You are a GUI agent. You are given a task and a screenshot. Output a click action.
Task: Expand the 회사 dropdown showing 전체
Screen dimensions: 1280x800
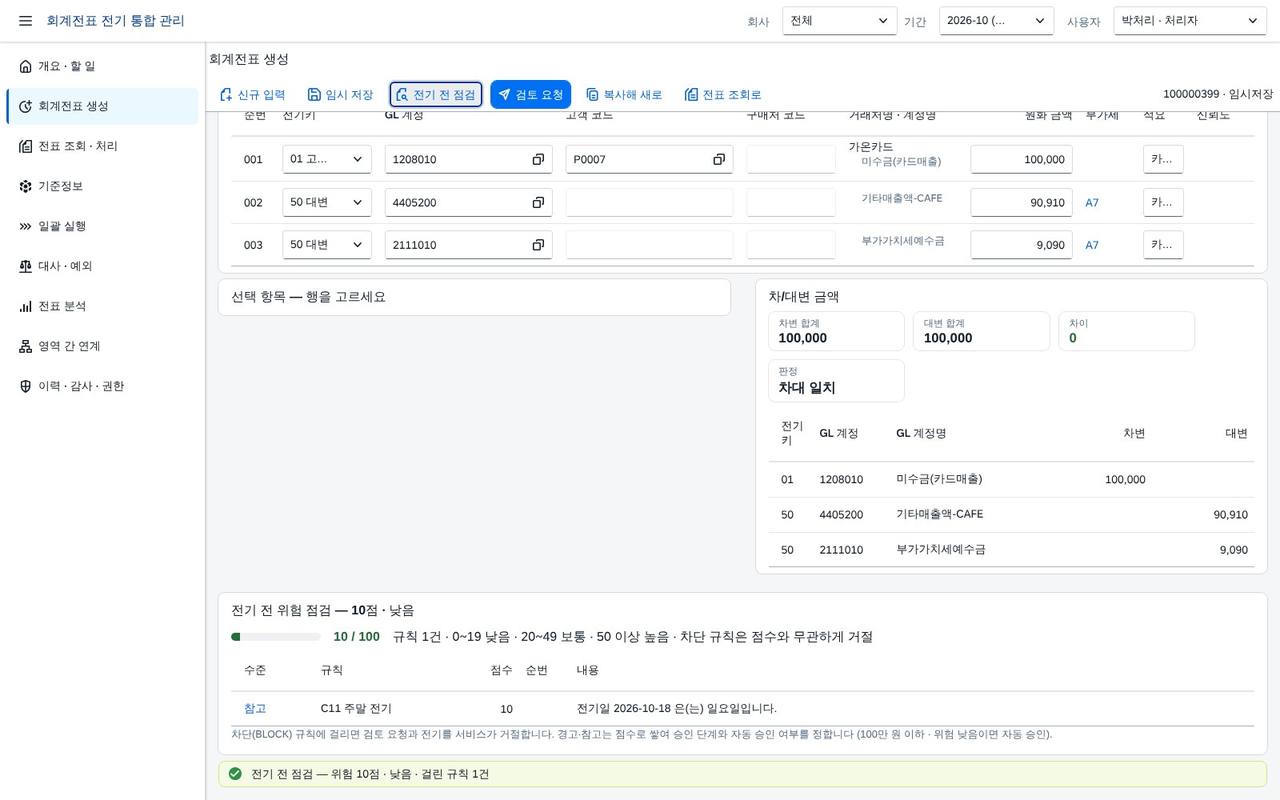(x=840, y=21)
